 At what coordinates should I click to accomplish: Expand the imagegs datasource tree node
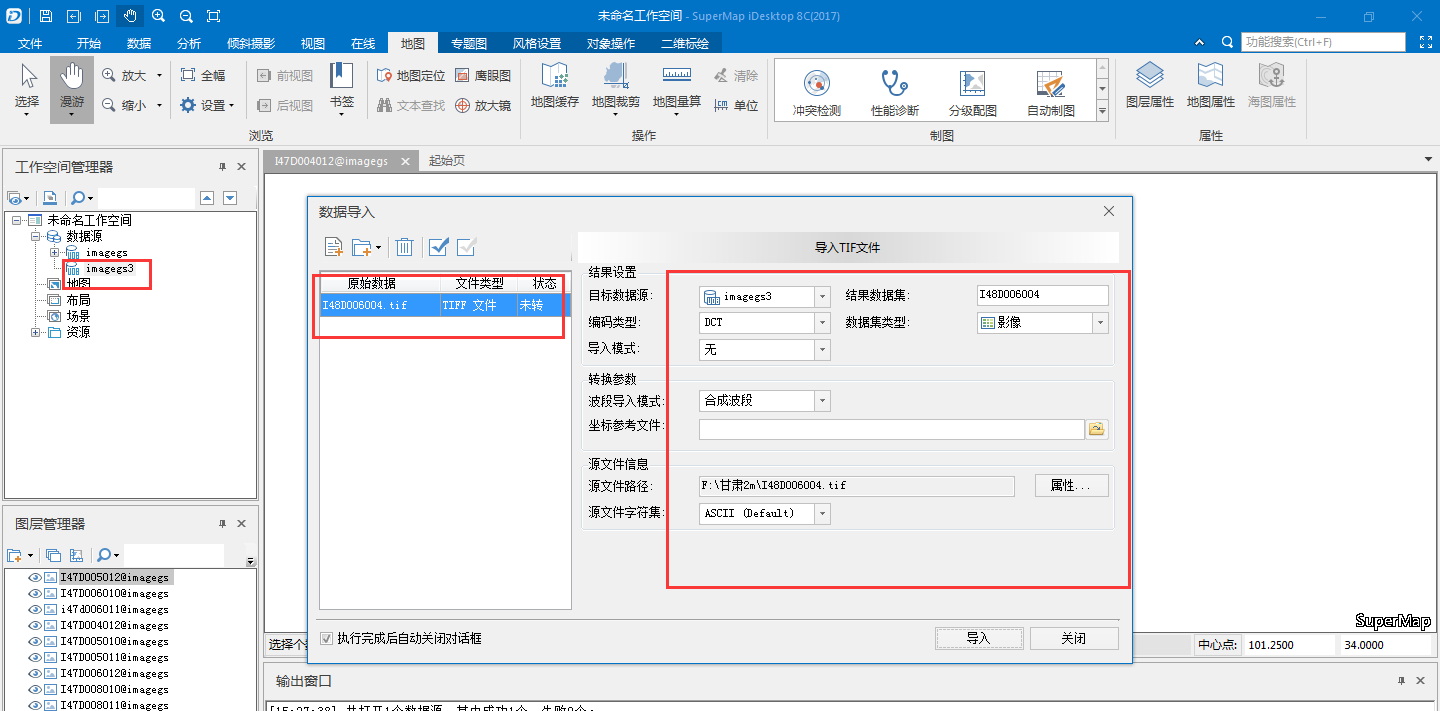point(54,253)
